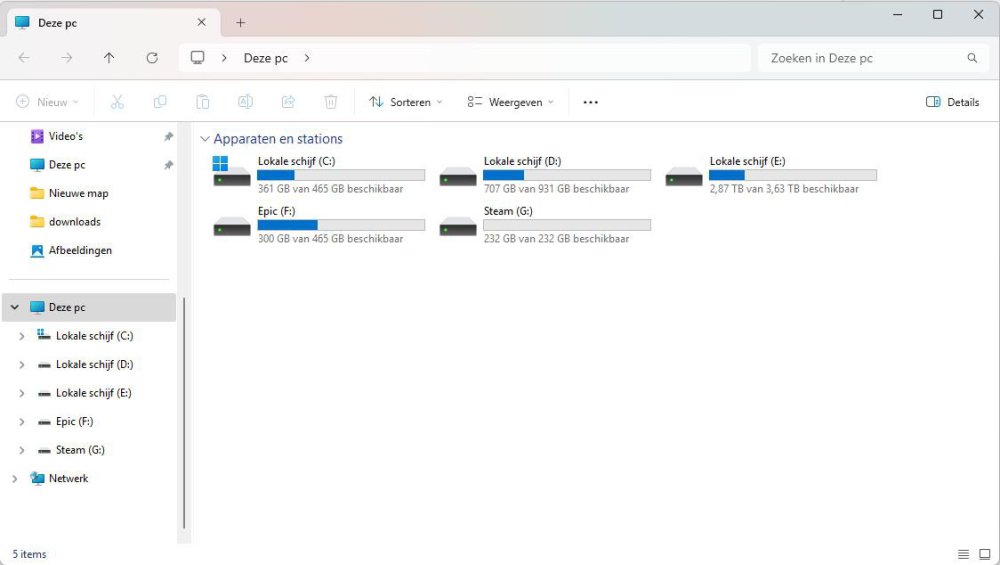This screenshot has width=1000, height=565.
Task: Expand Lokale schijf (D:) in the tree
Action: (x=22, y=365)
